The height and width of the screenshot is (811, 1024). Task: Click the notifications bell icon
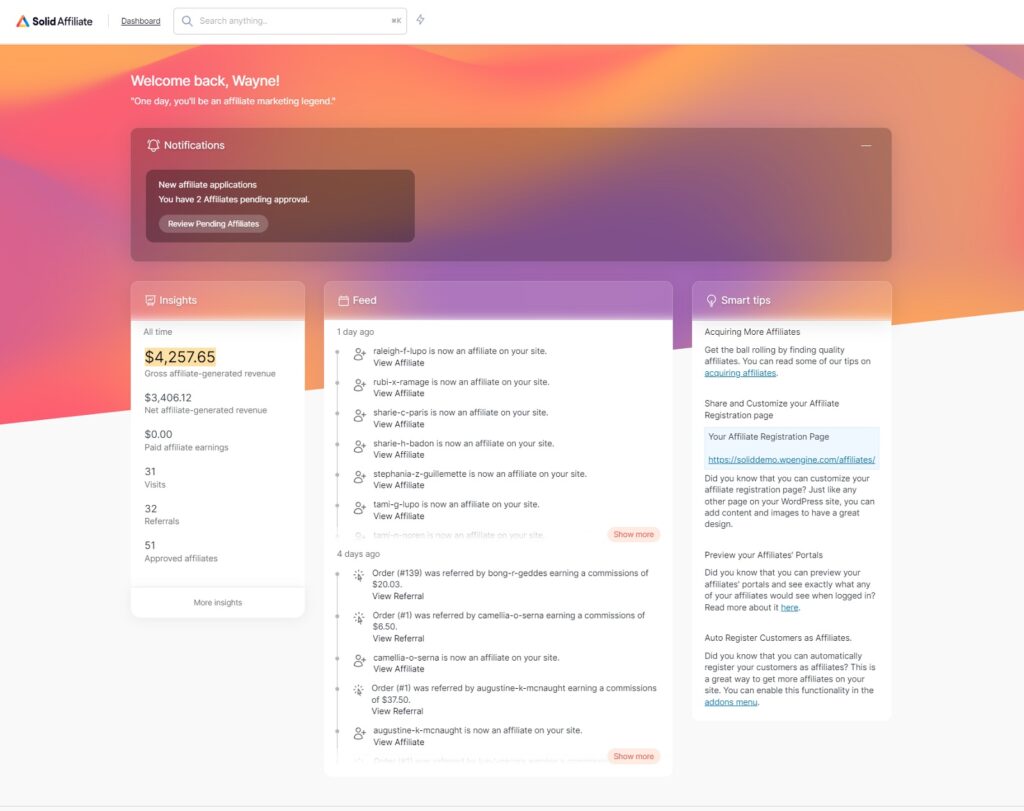153,145
